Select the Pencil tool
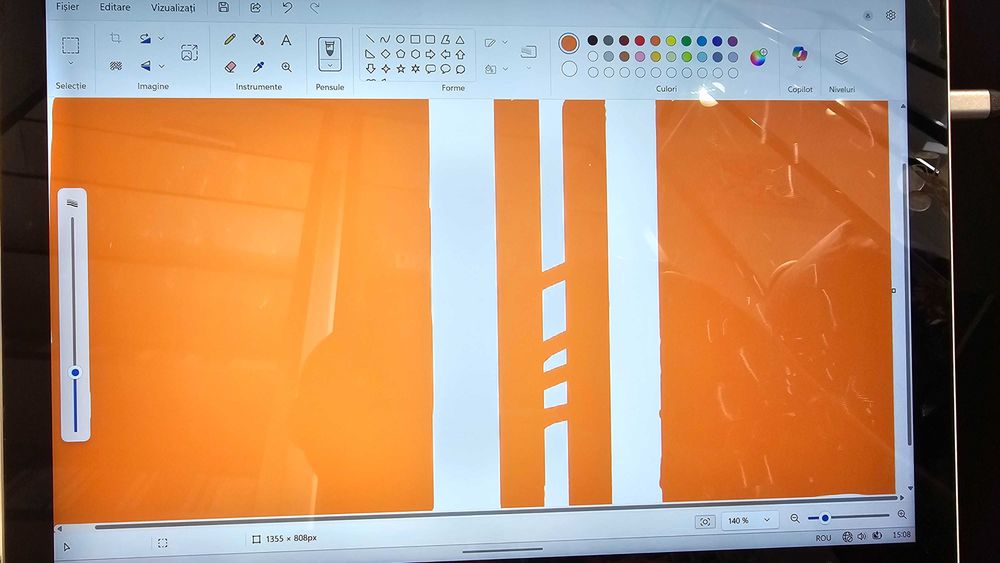1000x563 pixels. tap(230, 40)
